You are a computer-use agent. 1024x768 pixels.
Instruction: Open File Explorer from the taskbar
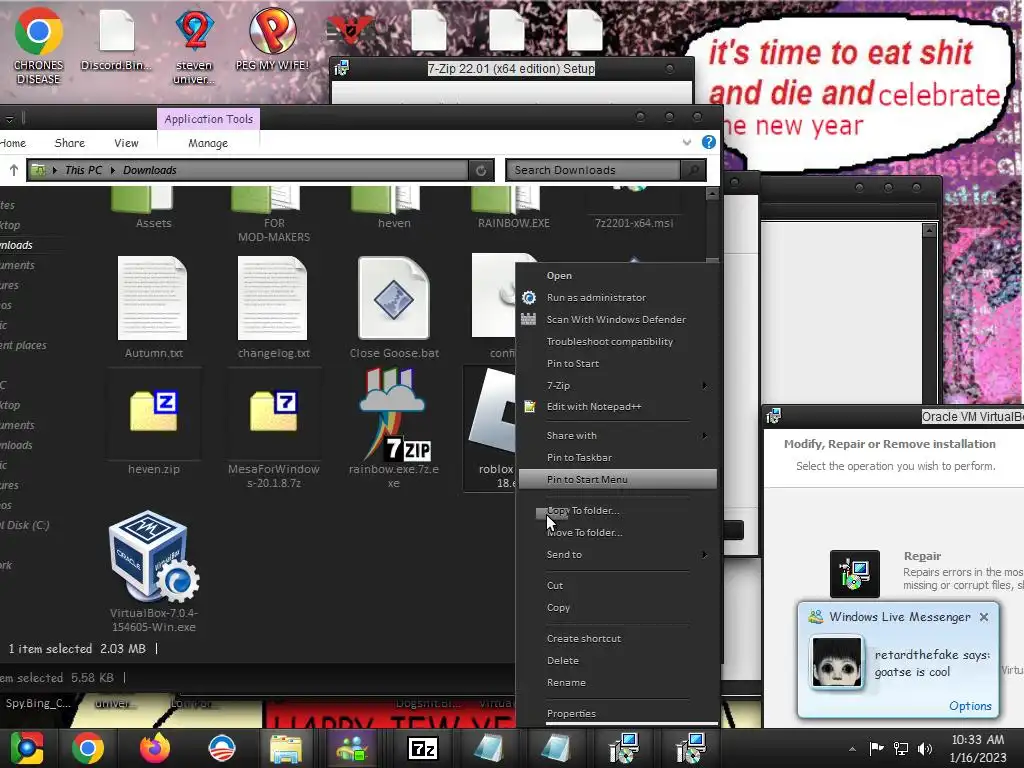[286, 748]
